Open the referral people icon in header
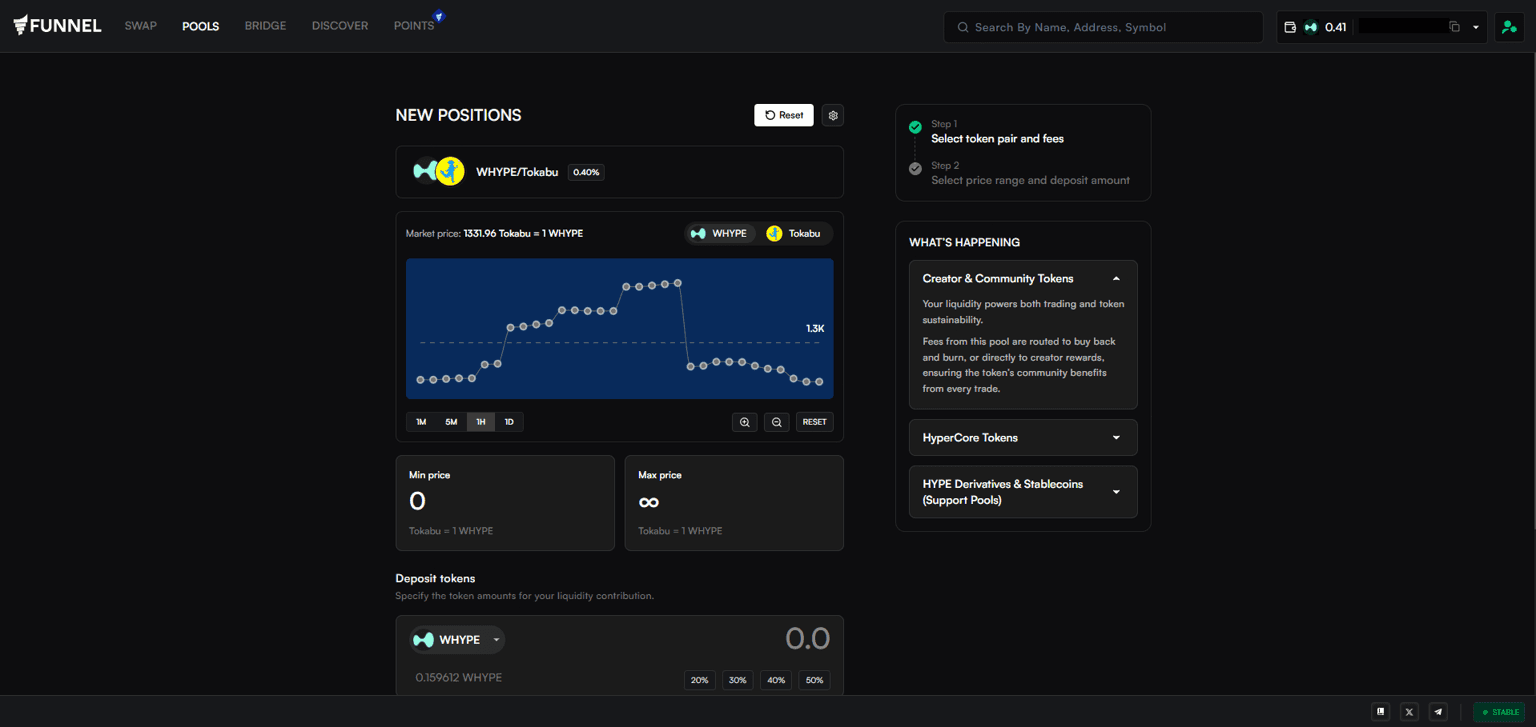The width and height of the screenshot is (1536, 727). tap(1508, 27)
